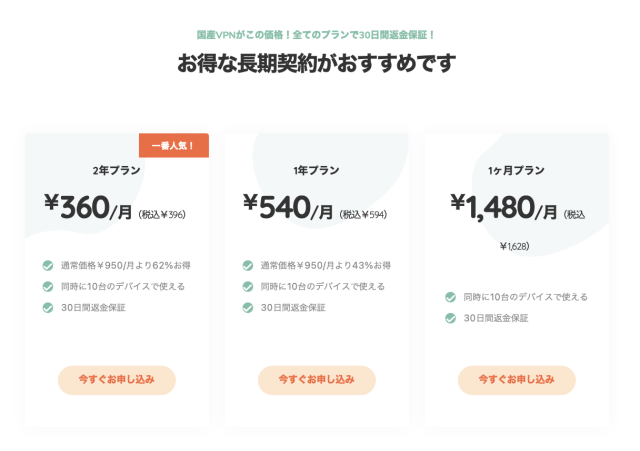The width and height of the screenshot is (640, 451).
Task: Click check icon beside 2-year 10-device feature
Action: 48,286
